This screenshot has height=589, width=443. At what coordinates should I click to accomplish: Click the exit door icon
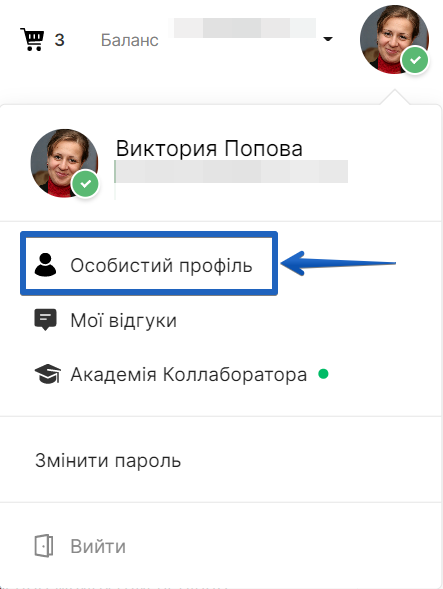coord(44,546)
